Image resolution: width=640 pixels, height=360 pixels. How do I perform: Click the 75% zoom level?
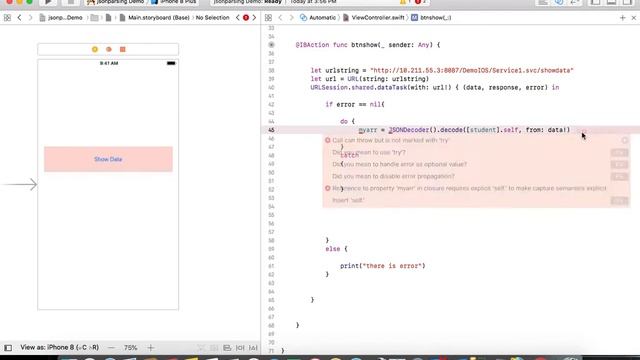tap(131, 348)
